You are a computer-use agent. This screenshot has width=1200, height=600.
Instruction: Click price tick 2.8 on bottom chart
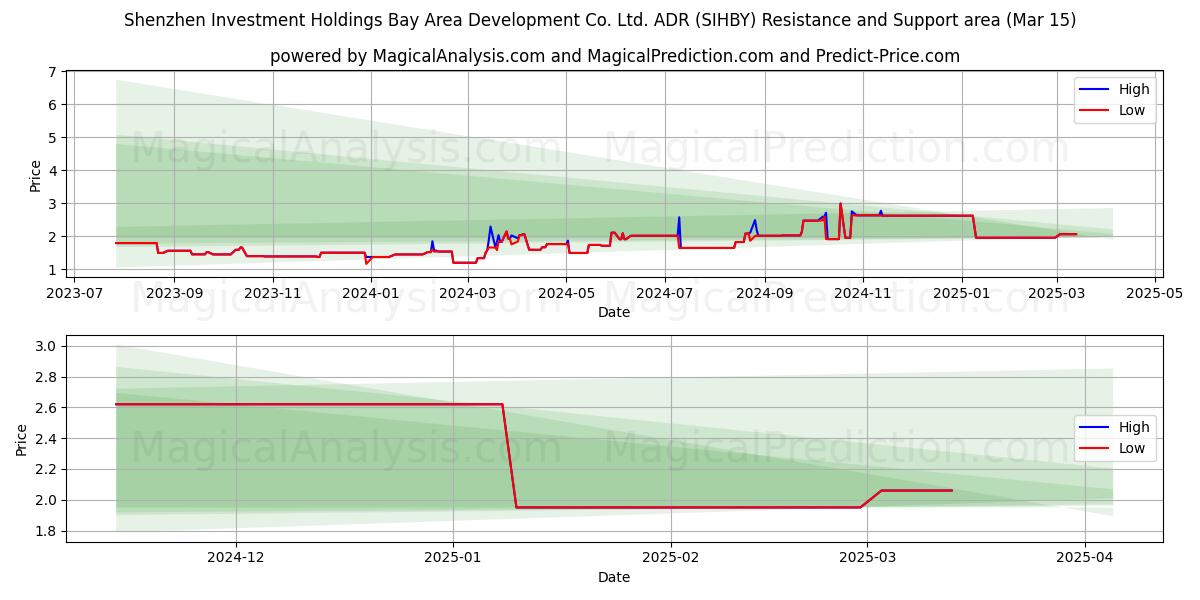44,378
